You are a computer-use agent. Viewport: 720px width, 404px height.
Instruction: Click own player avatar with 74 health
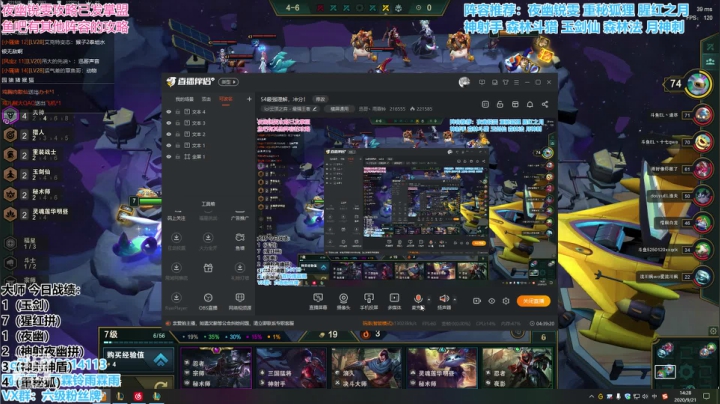(698, 84)
